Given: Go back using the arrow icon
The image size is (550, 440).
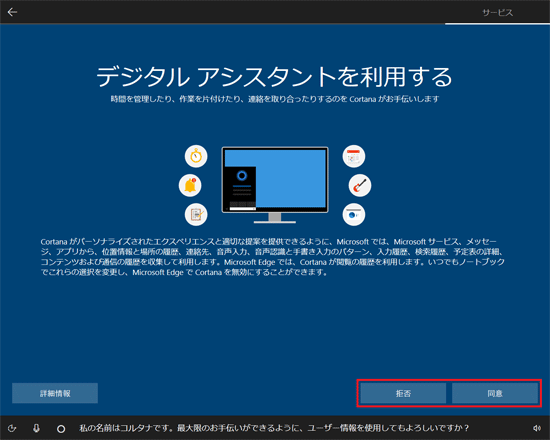Looking at the screenshot, I should point(12,12).
